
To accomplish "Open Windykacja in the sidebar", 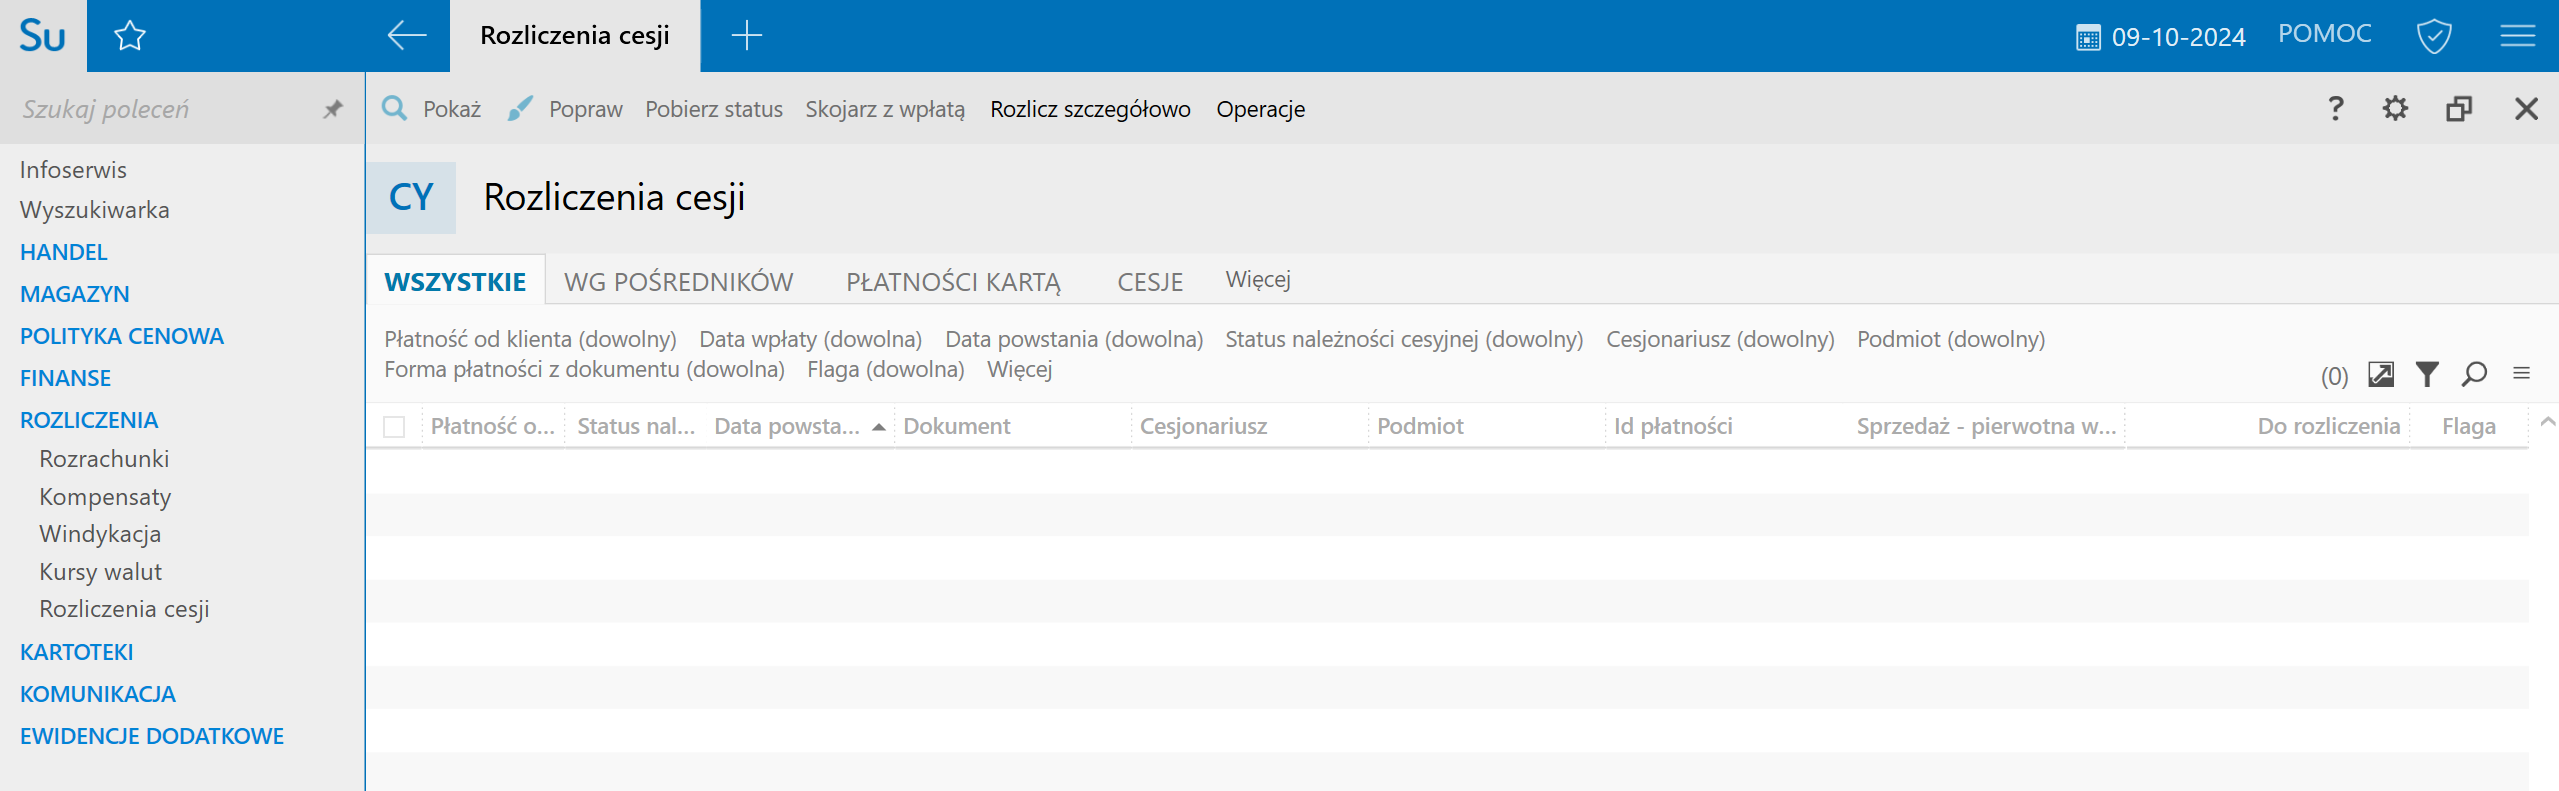I will [100, 534].
